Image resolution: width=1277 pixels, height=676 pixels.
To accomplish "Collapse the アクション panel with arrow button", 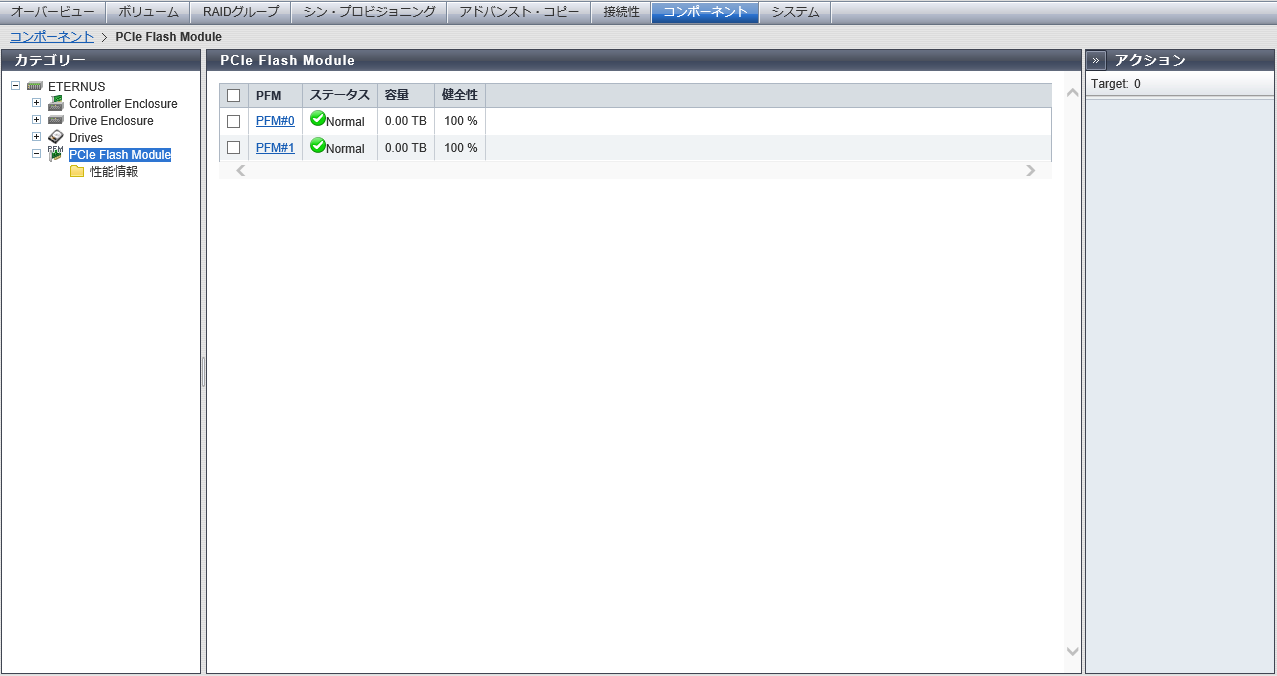I will pos(1096,60).
